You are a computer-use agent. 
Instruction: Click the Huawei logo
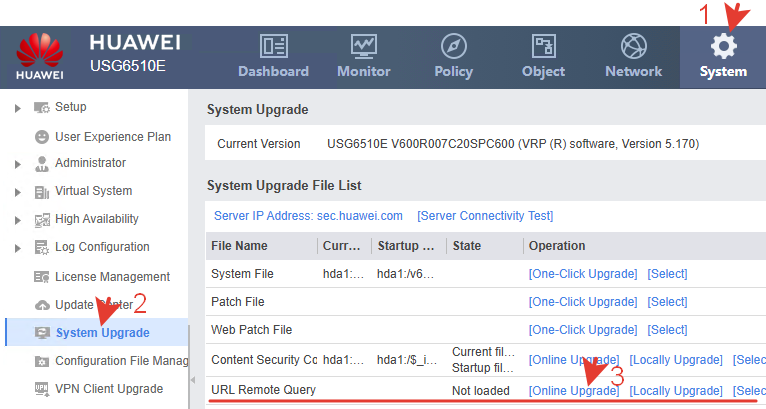(39, 56)
